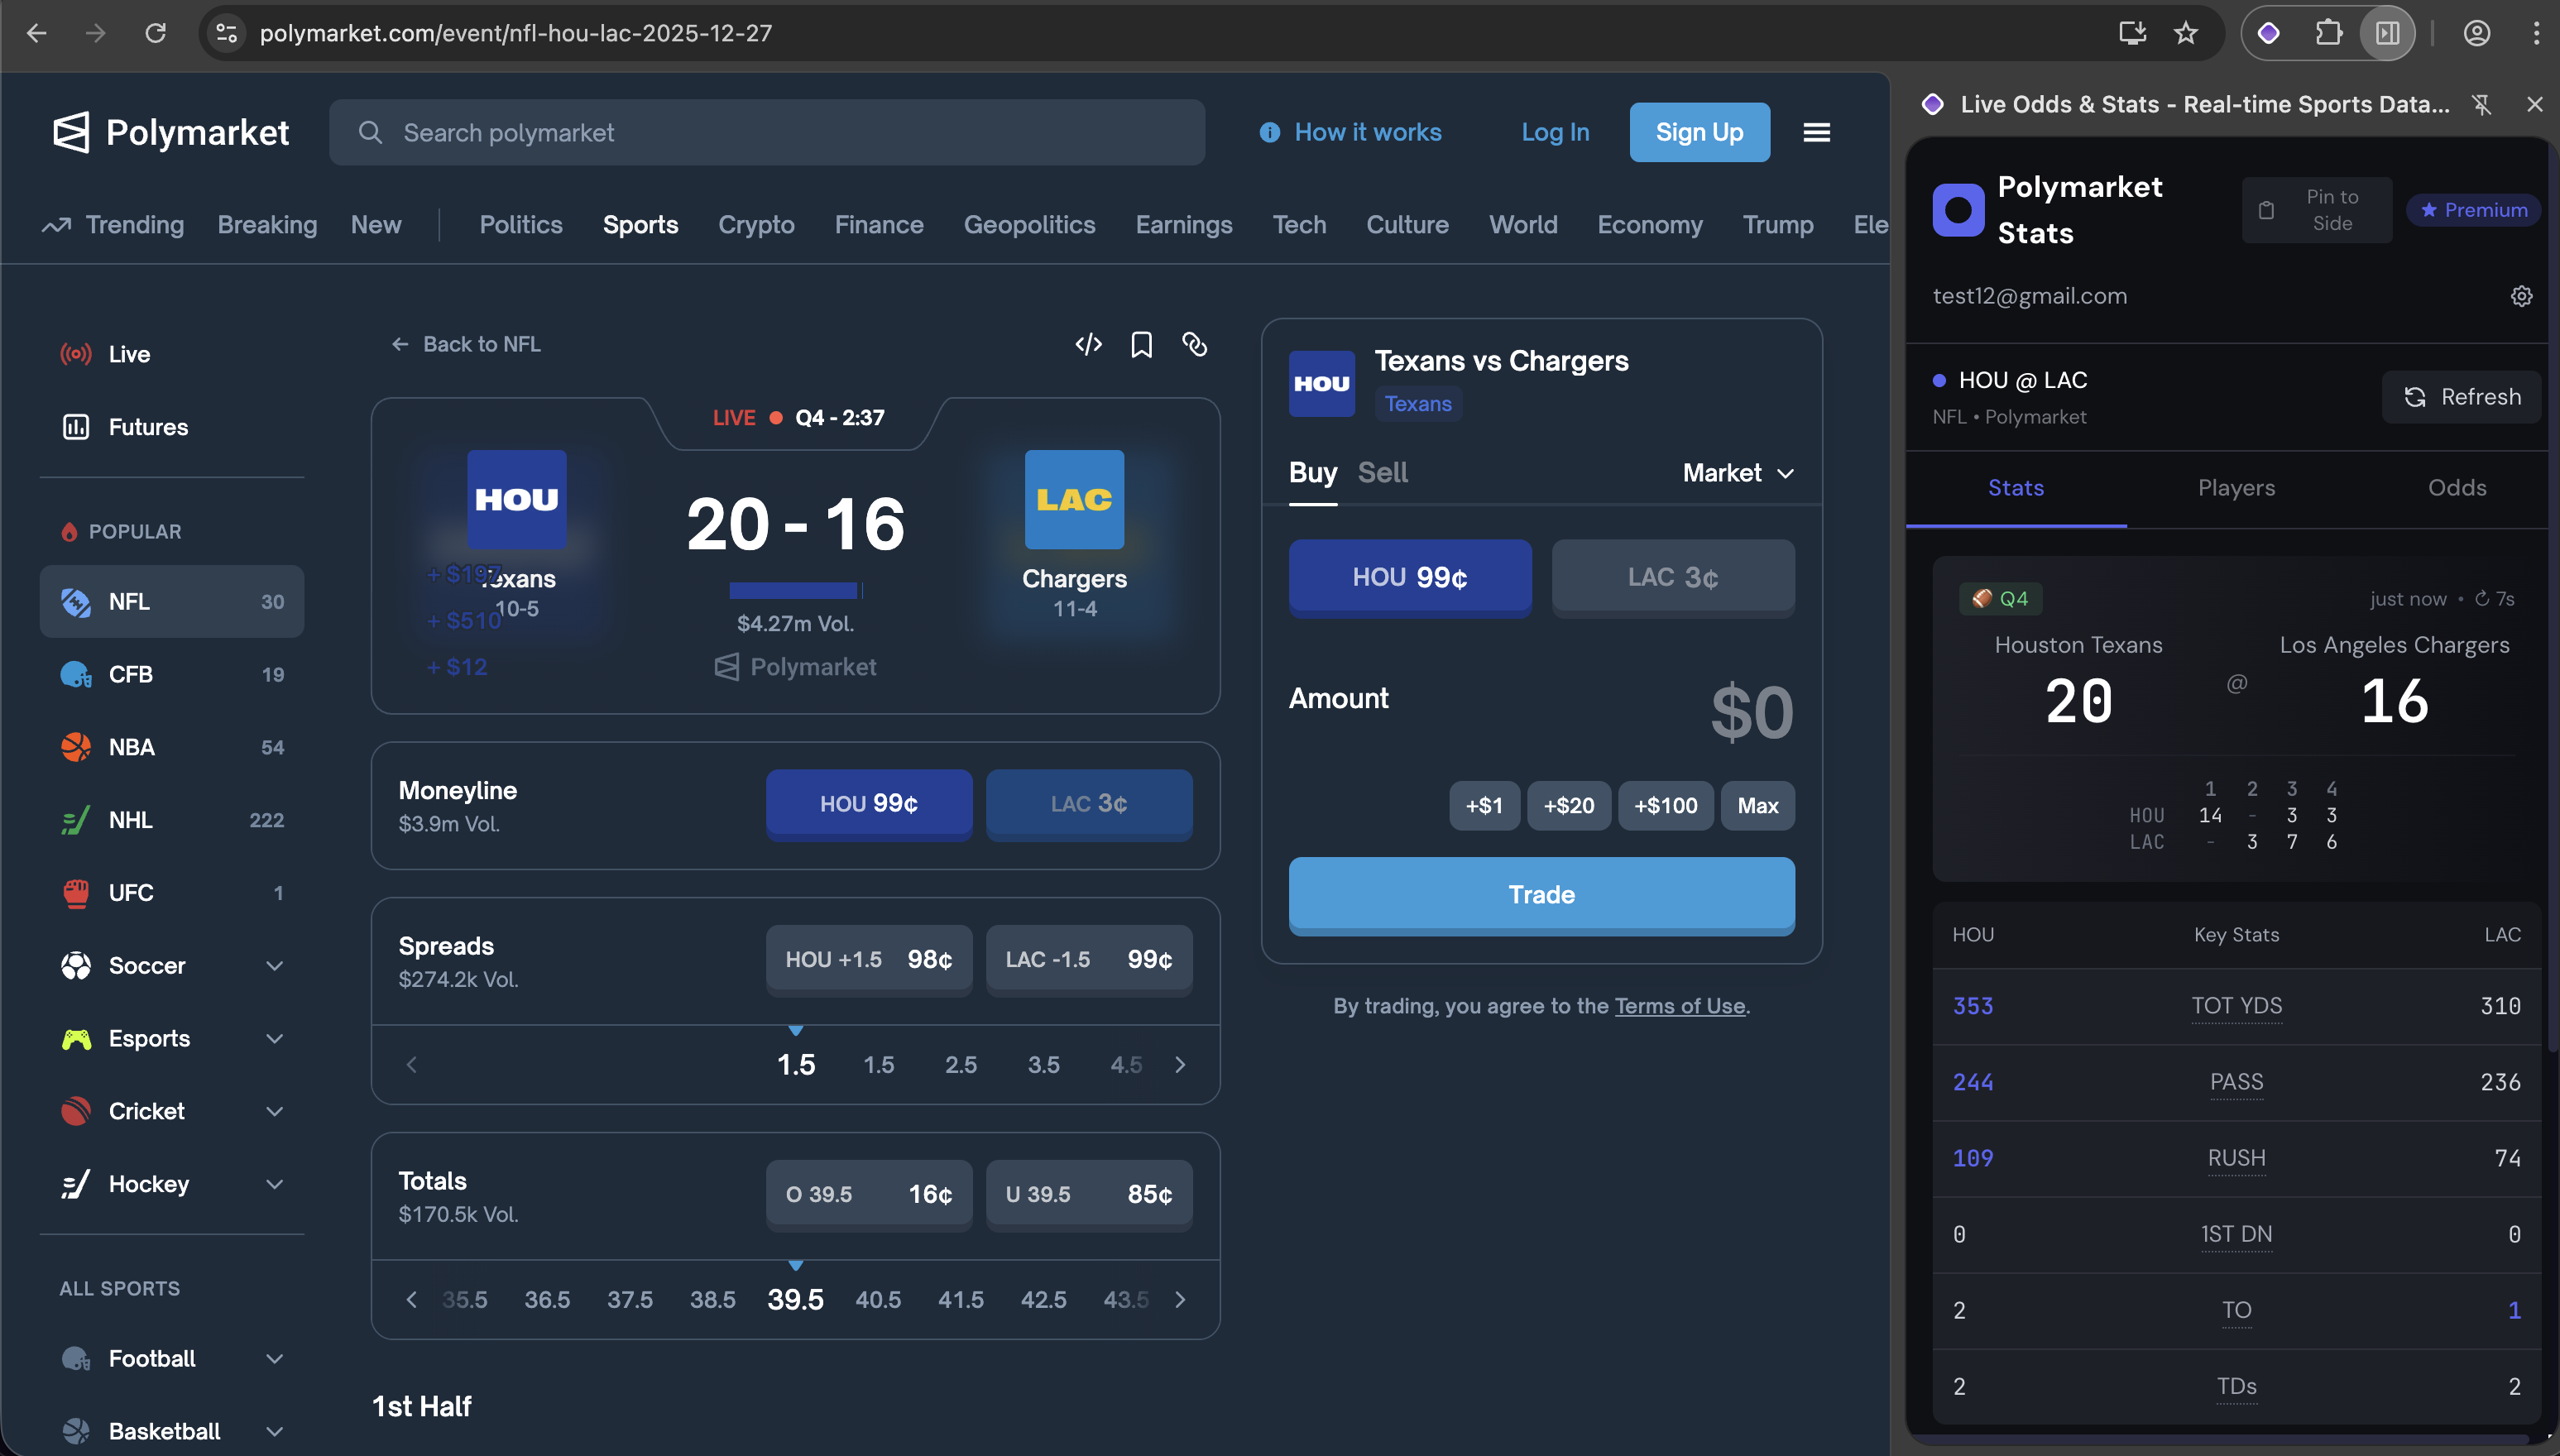Open the Terms of Use link

click(1679, 1006)
